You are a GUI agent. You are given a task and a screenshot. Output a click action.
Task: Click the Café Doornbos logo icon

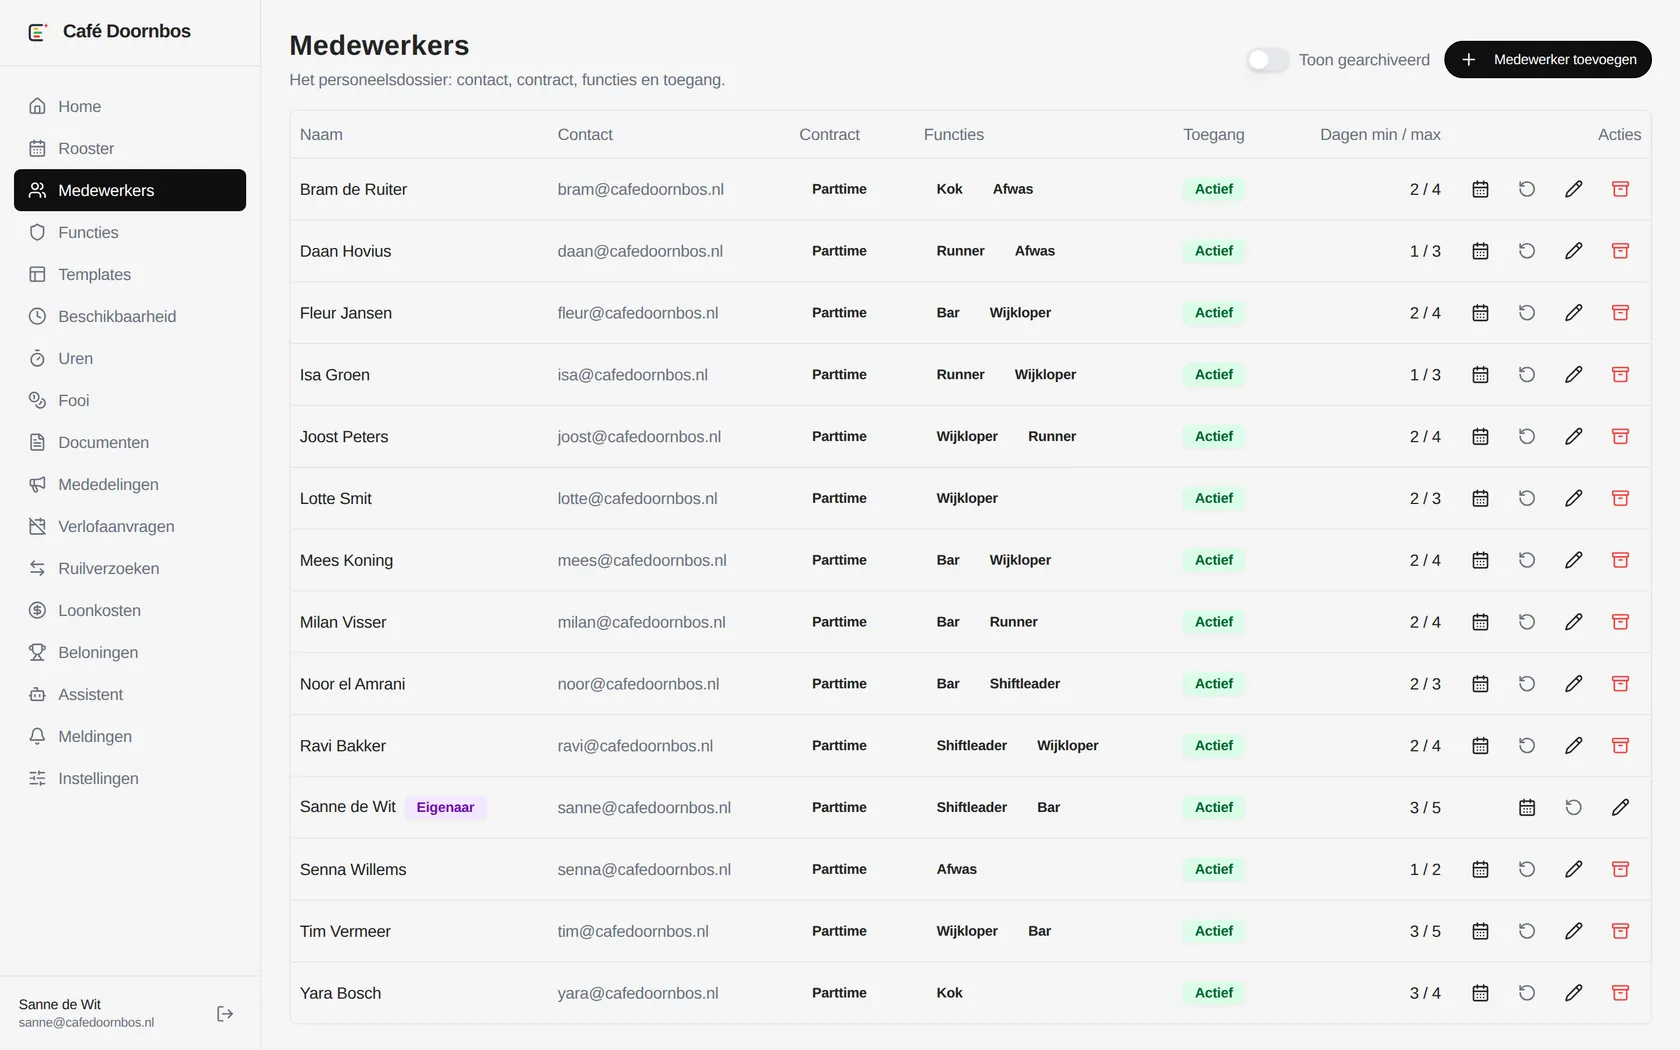tap(38, 32)
